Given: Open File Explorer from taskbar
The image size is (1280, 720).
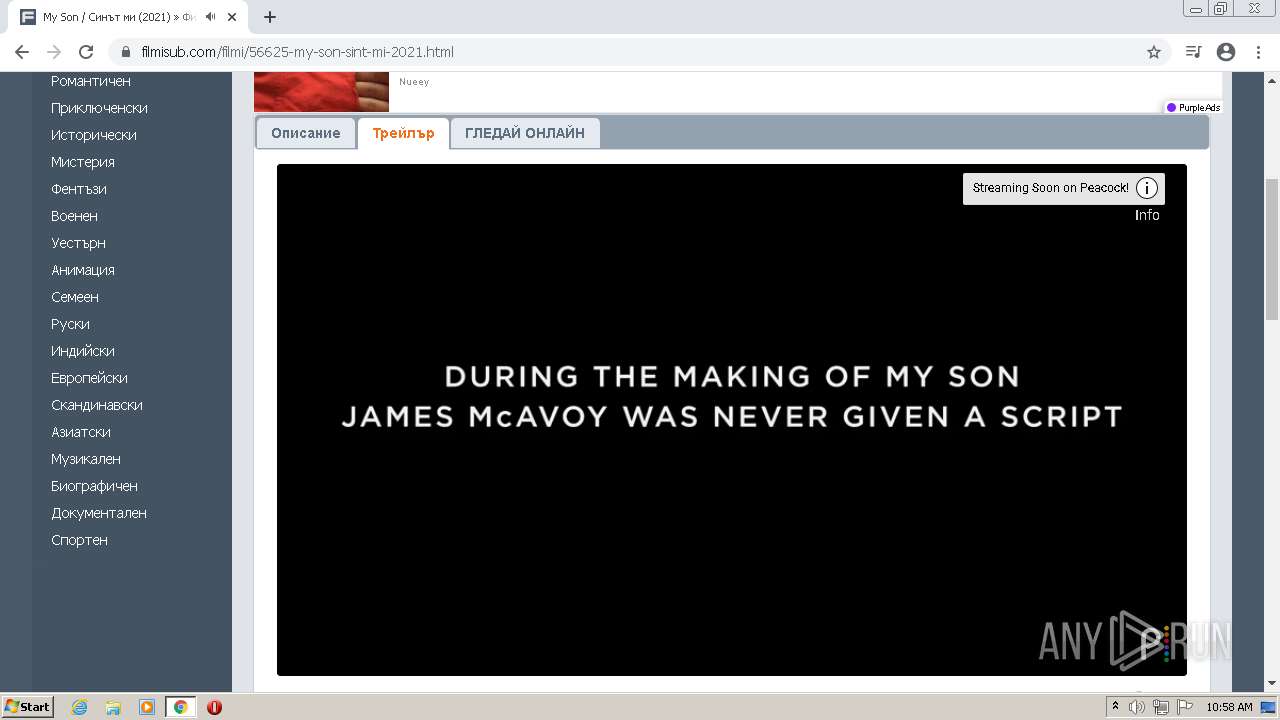Looking at the screenshot, I should coord(113,707).
